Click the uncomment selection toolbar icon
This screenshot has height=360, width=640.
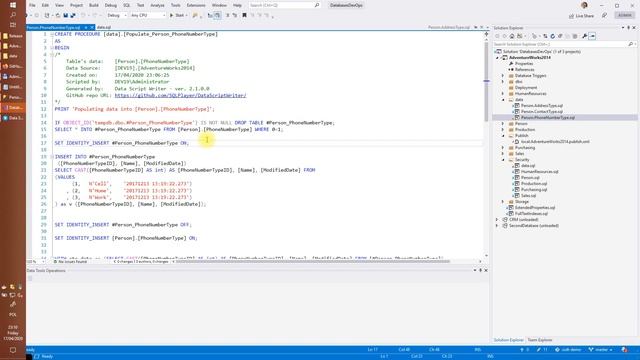[x=235, y=16]
